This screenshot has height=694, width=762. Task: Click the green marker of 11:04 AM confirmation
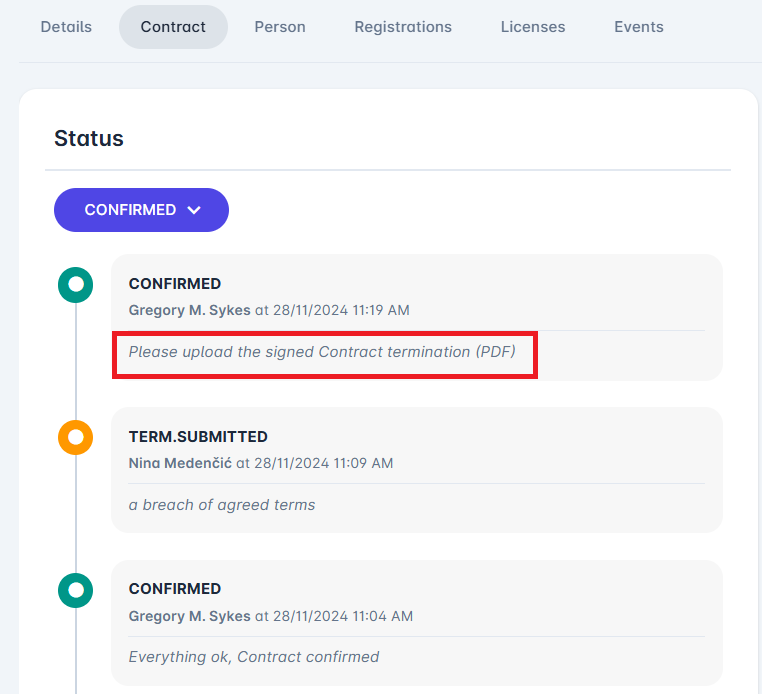click(x=75, y=589)
